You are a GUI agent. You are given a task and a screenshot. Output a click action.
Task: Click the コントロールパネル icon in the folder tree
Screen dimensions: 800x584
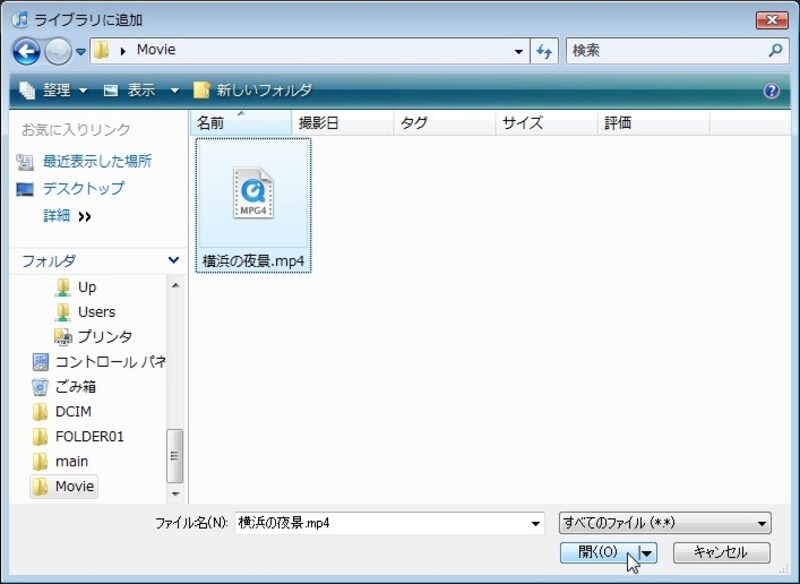(x=40, y=361)
